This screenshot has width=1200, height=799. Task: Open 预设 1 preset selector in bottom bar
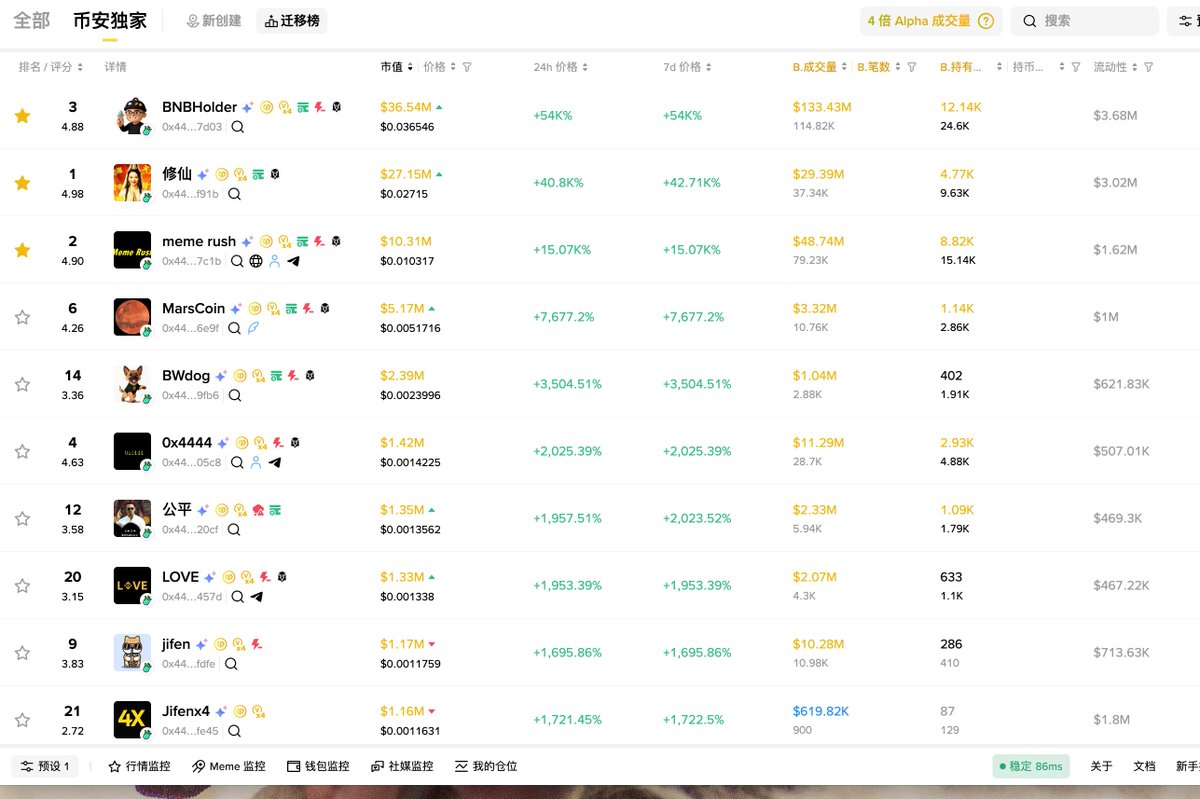(45, 766)
